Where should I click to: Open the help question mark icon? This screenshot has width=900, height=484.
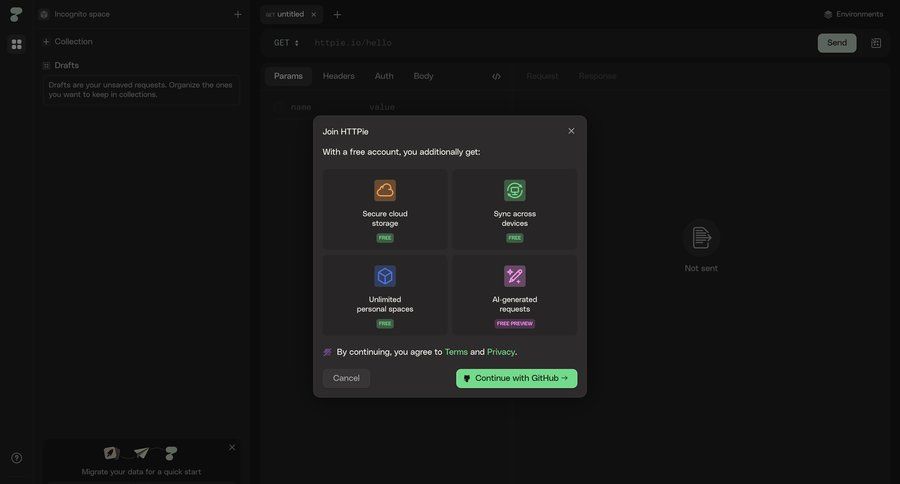17,458
